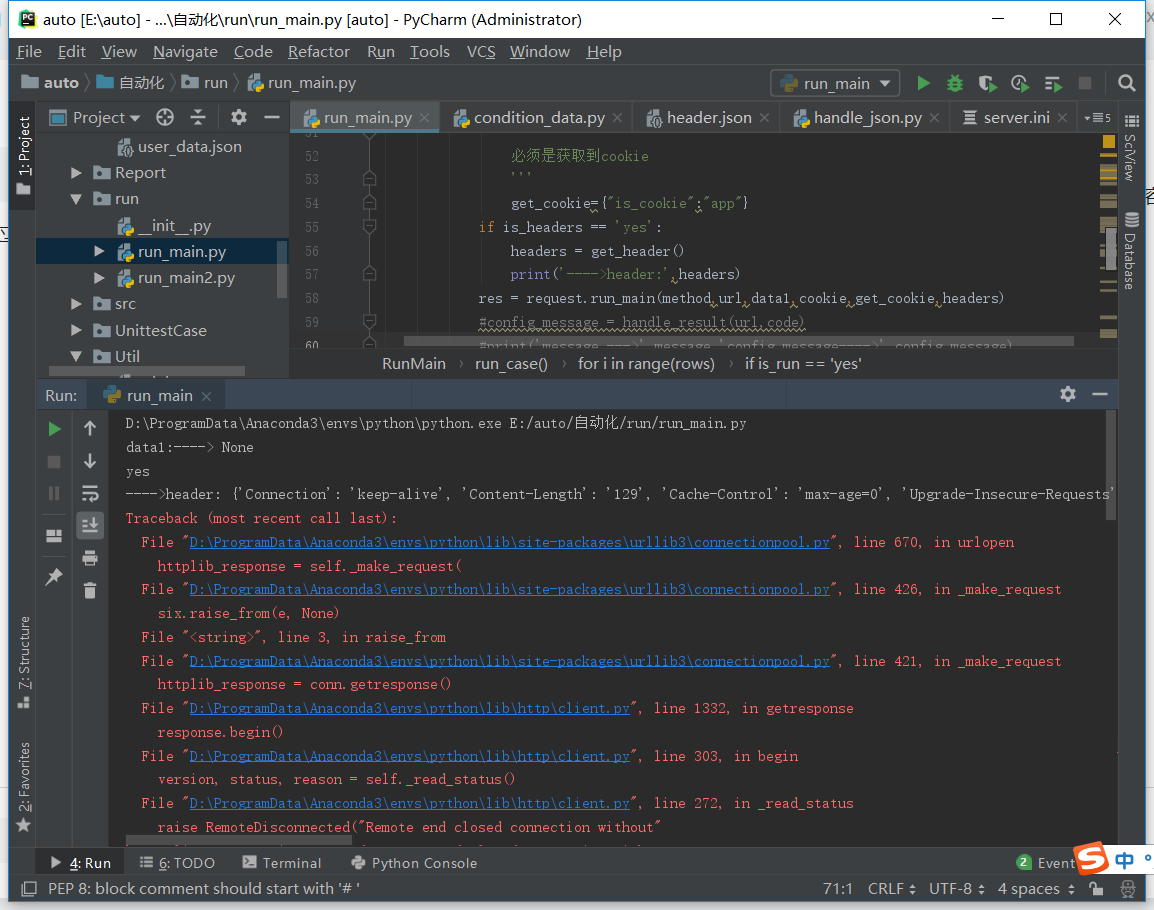Open the SciView side panel
The height and width of the screenshot is (910, 1154).
(x=1131, y=147)
